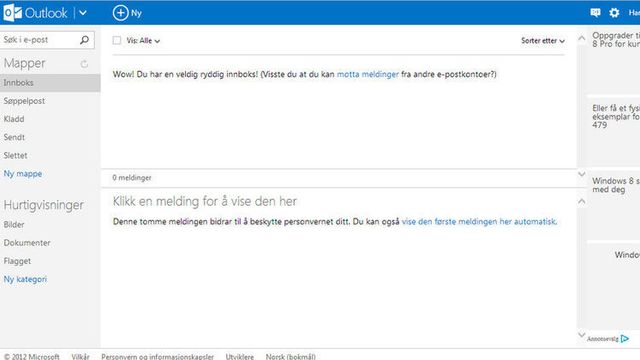Click the Ny mappe link
This screenshot has height=360, width=640.
pos(23,173)
